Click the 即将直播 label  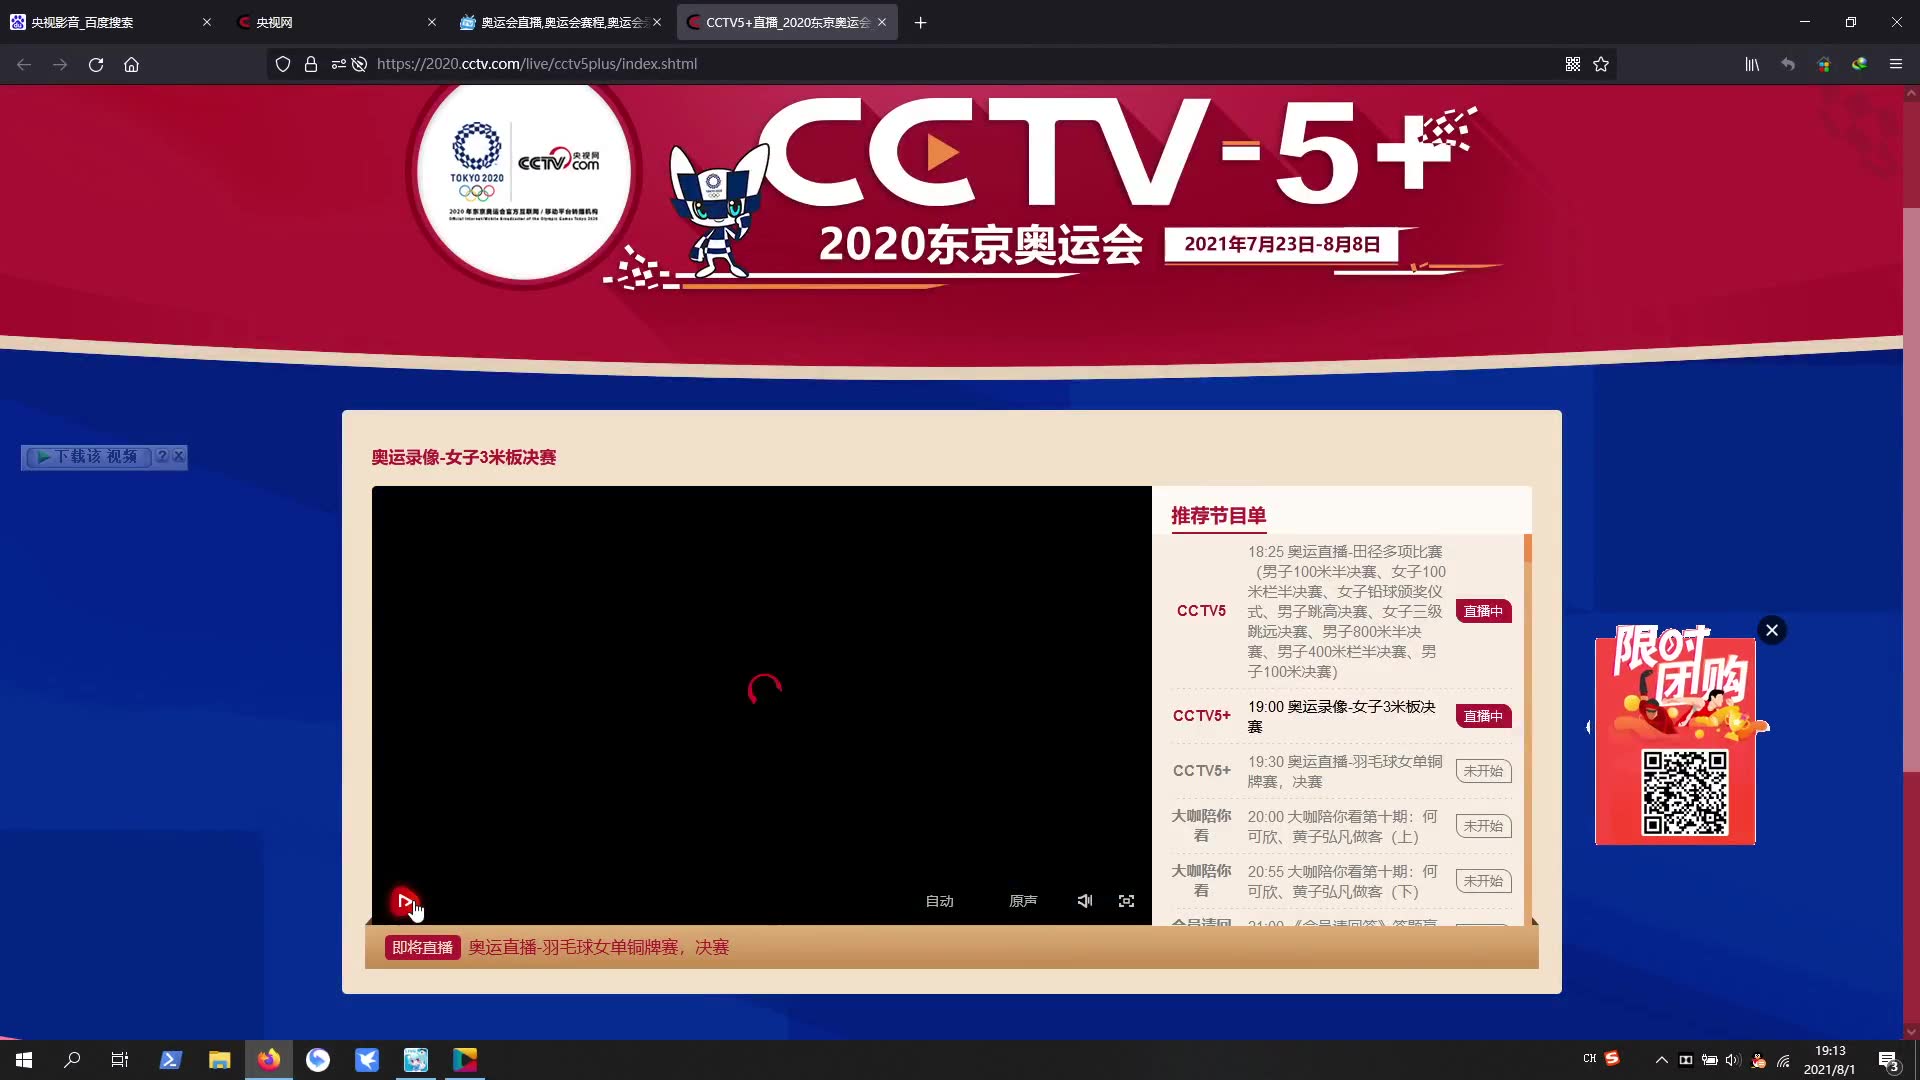[422, 947]
